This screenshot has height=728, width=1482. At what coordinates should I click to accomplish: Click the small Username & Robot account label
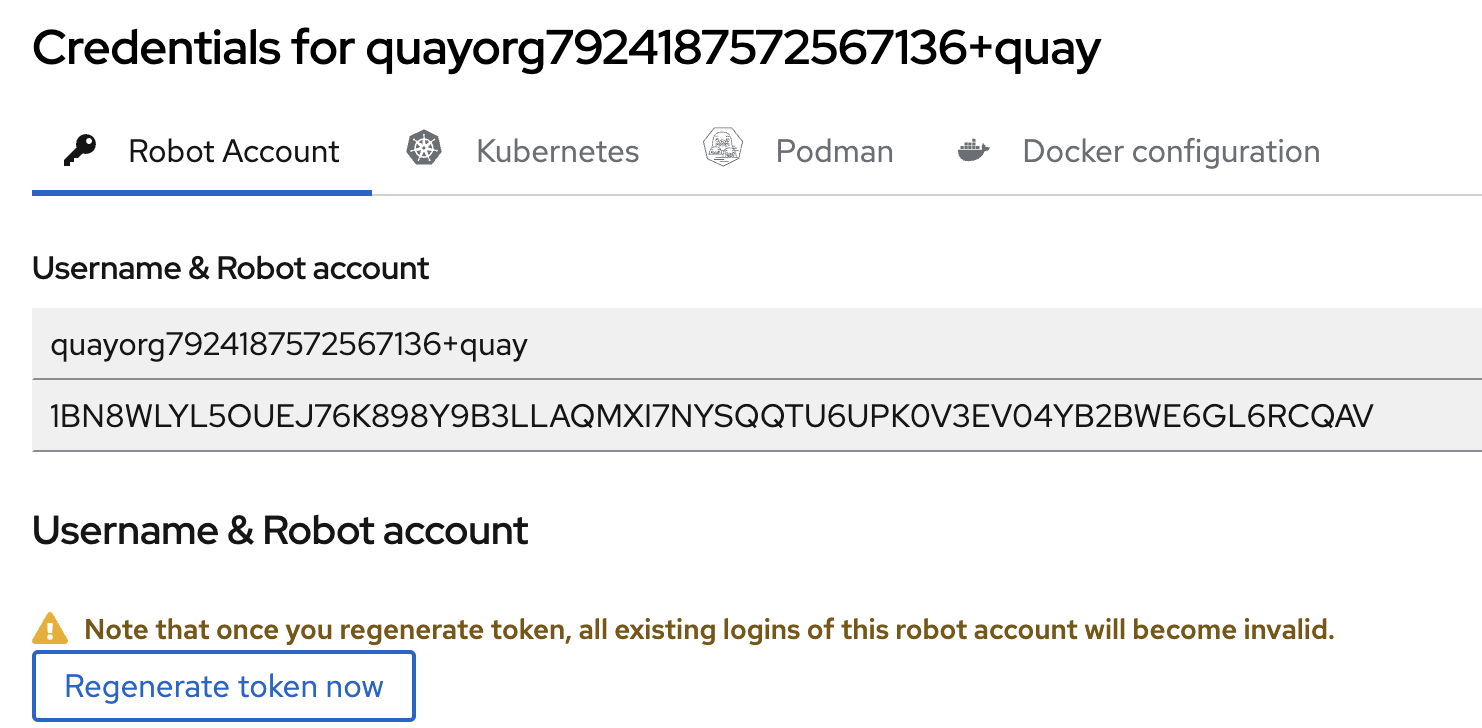231,268
